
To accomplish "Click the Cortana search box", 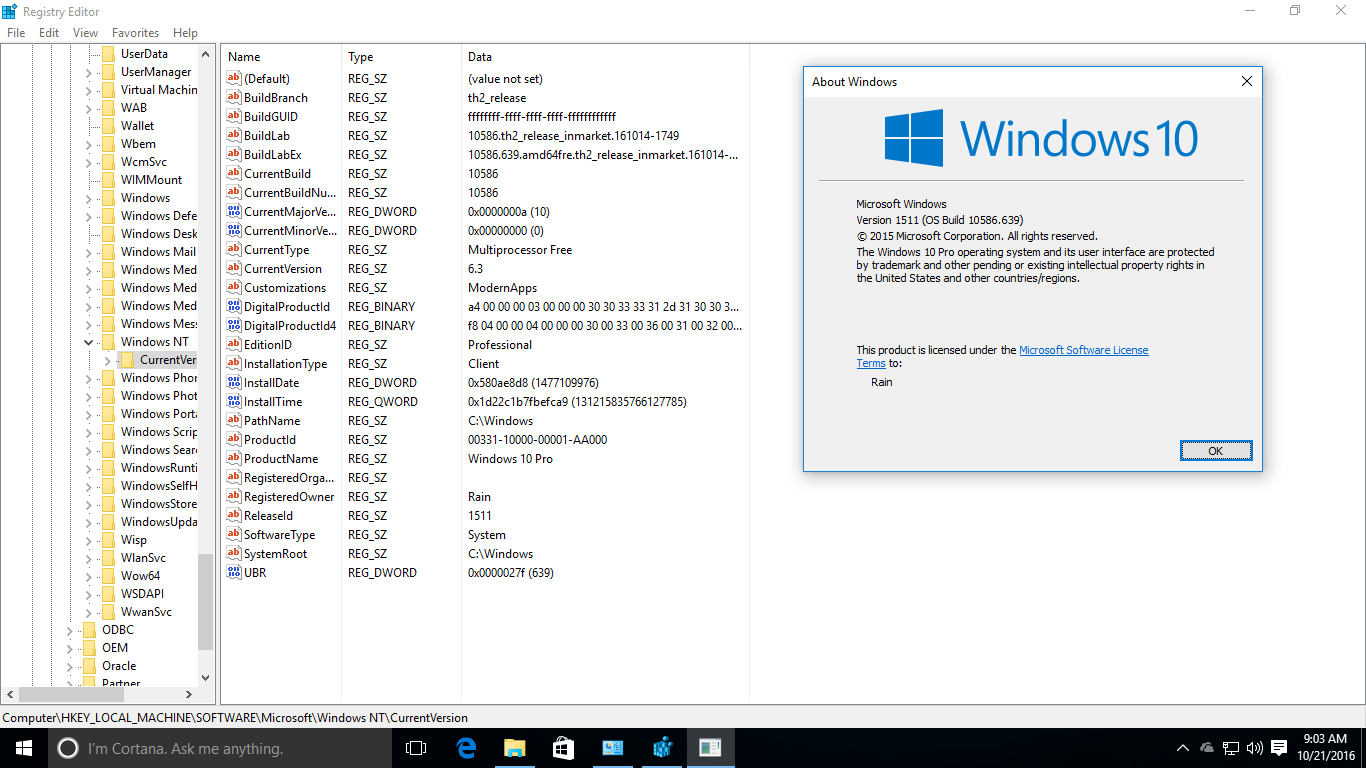I will point(219,747).
